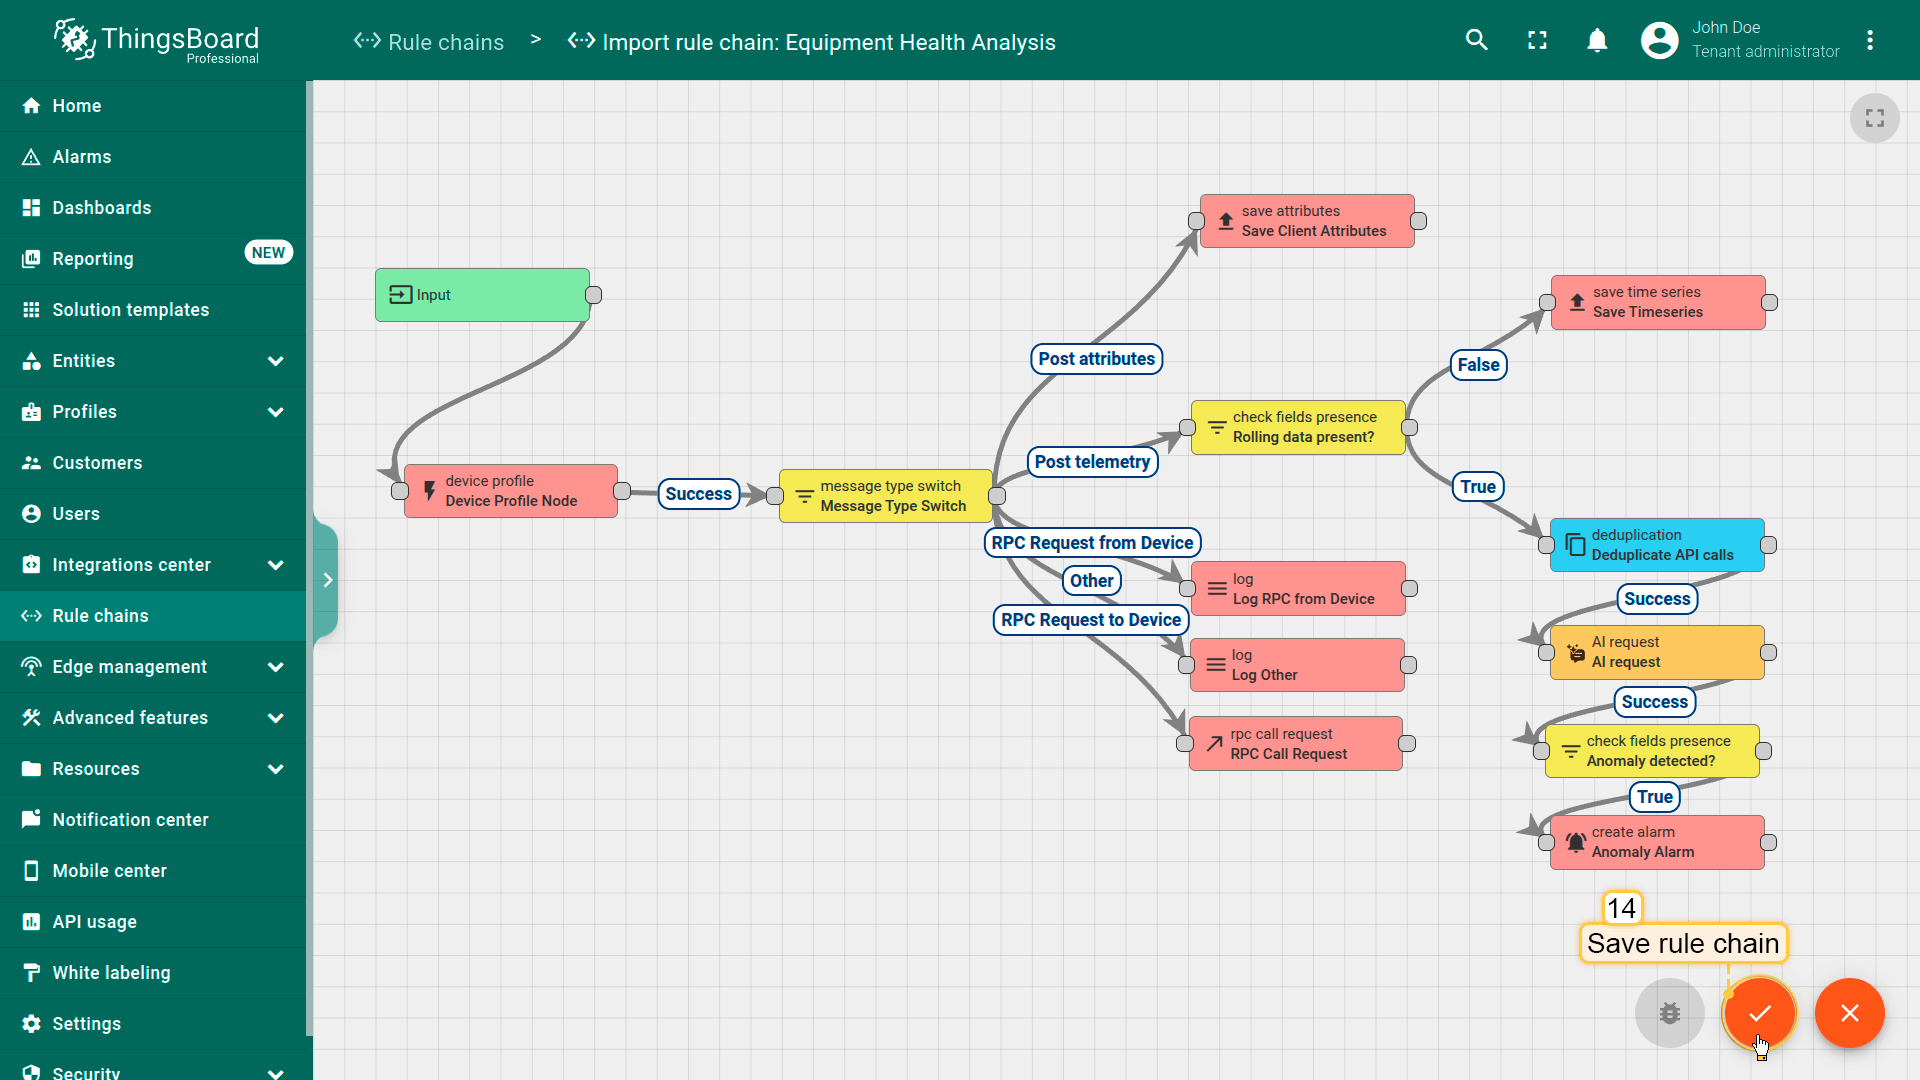Click the RPC Request from Device label

click(1092, 543)
